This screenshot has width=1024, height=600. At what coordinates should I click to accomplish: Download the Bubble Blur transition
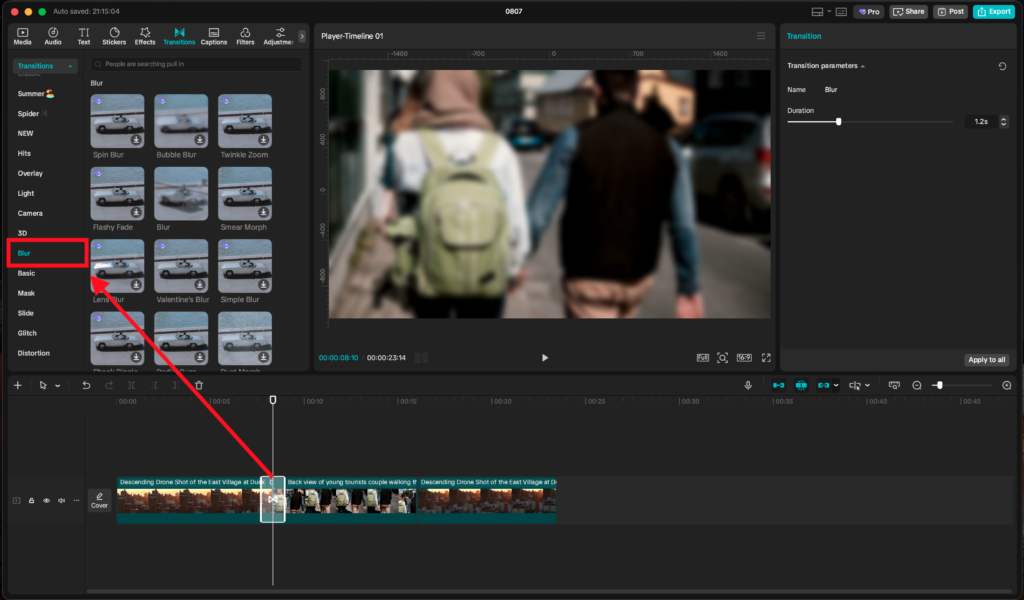(200, 140)
